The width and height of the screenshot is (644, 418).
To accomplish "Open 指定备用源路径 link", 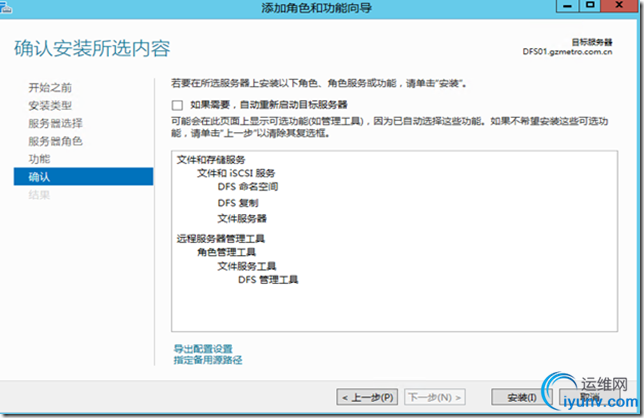I will pos(208,360).
